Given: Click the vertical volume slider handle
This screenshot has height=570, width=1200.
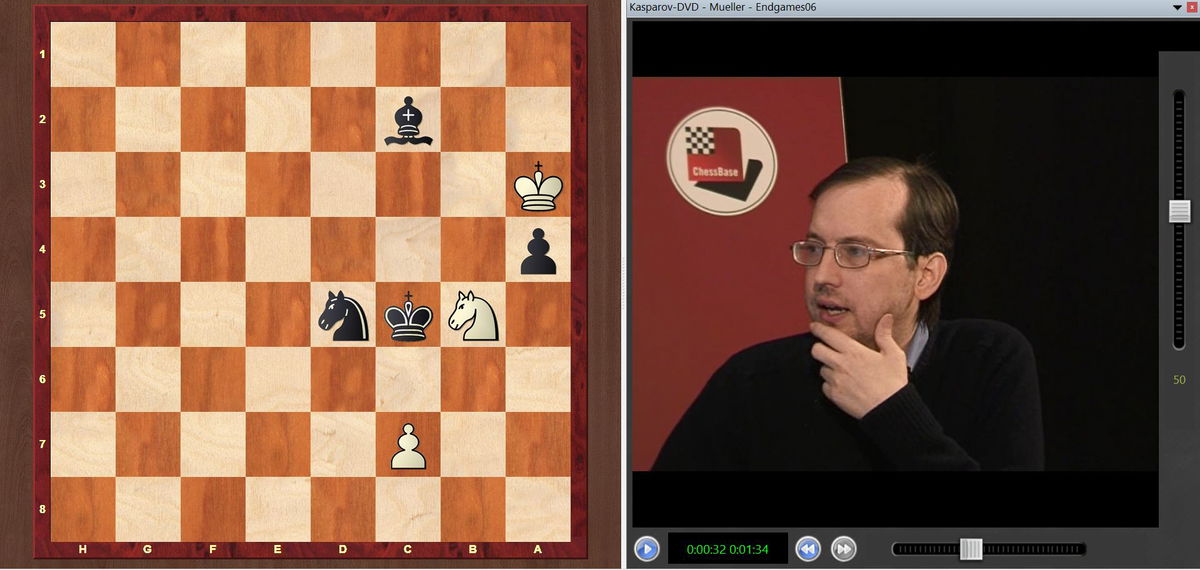Looking at the screenshot, I should 1179,211.
